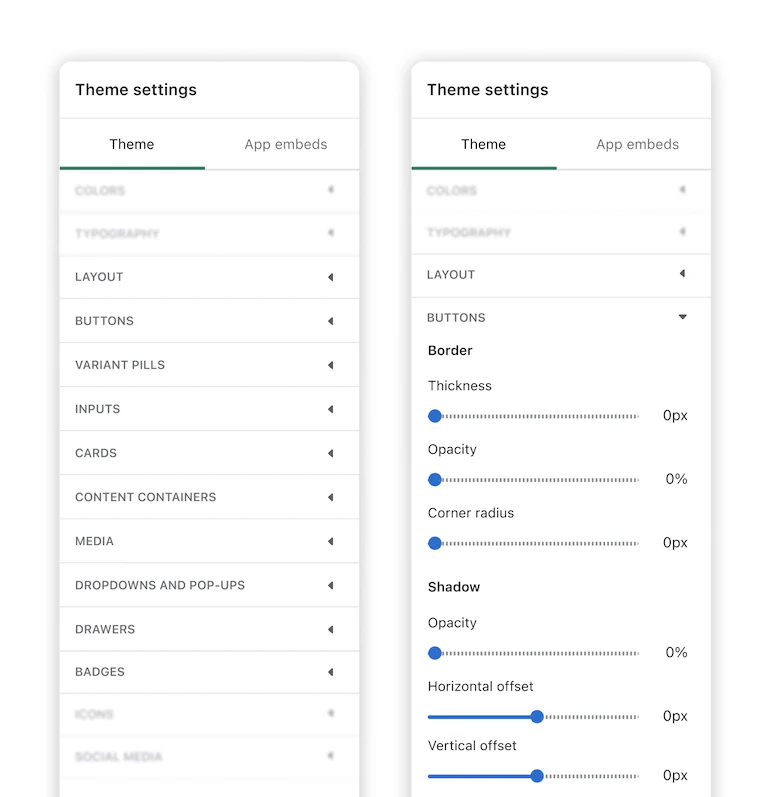Expand the Dropdowns and Pop-ups arrow

pyautogui.click(x=331, y=586)
